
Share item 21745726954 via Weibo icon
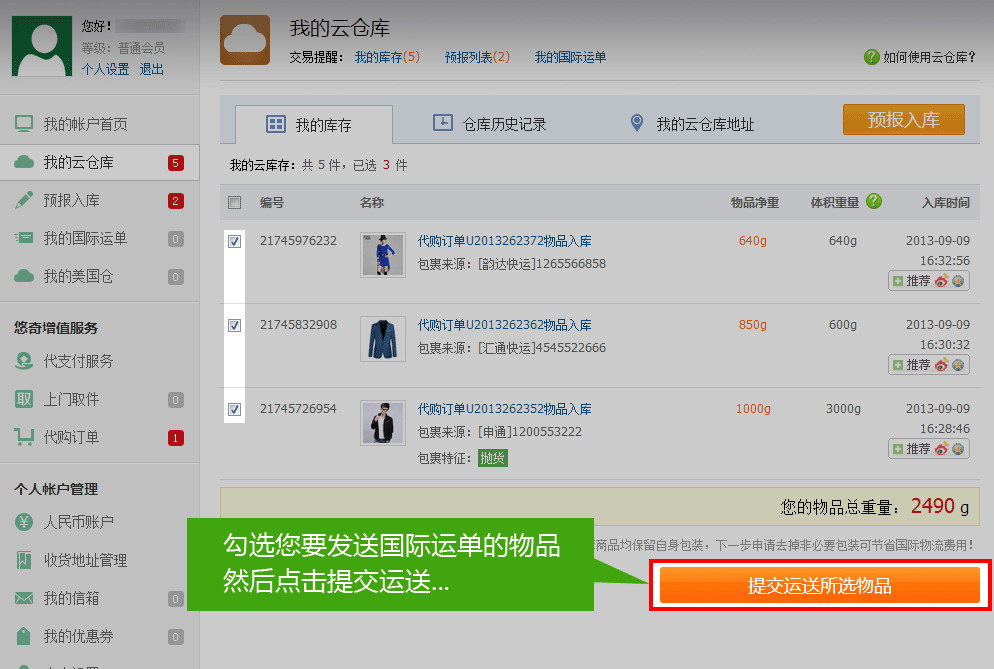(x=942, y=449)
